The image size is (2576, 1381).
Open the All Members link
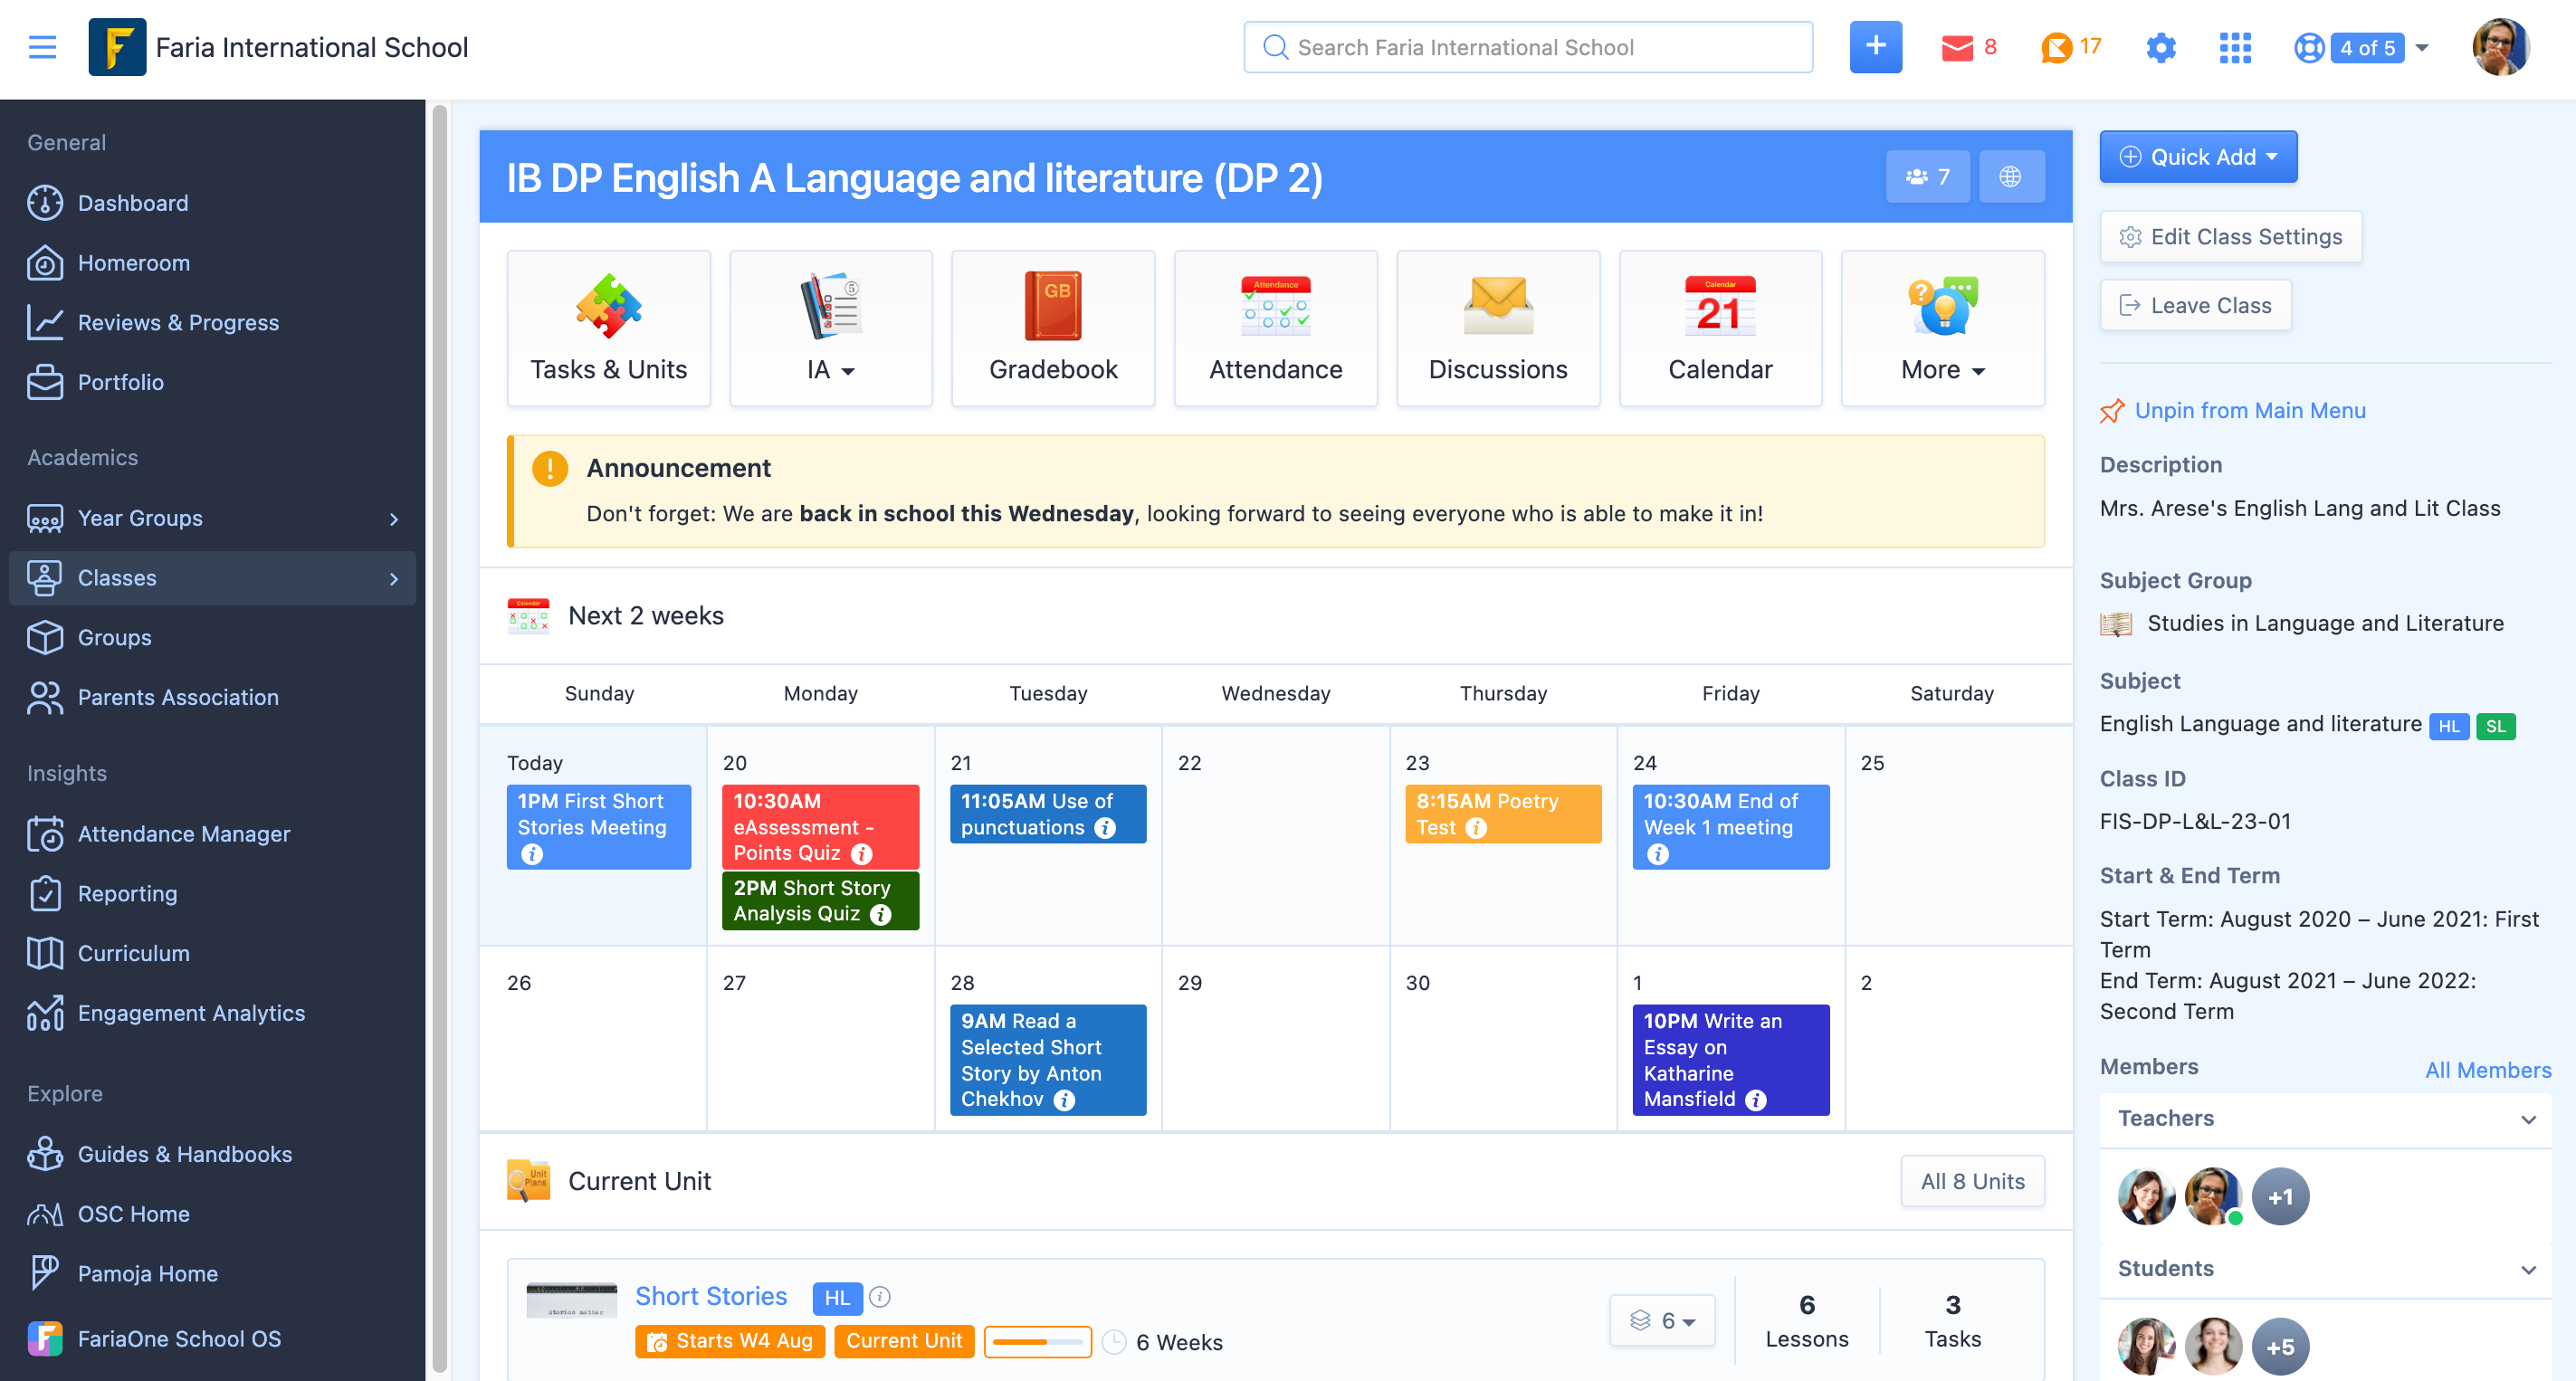pyautogui.click(x=2487, y=1069)
